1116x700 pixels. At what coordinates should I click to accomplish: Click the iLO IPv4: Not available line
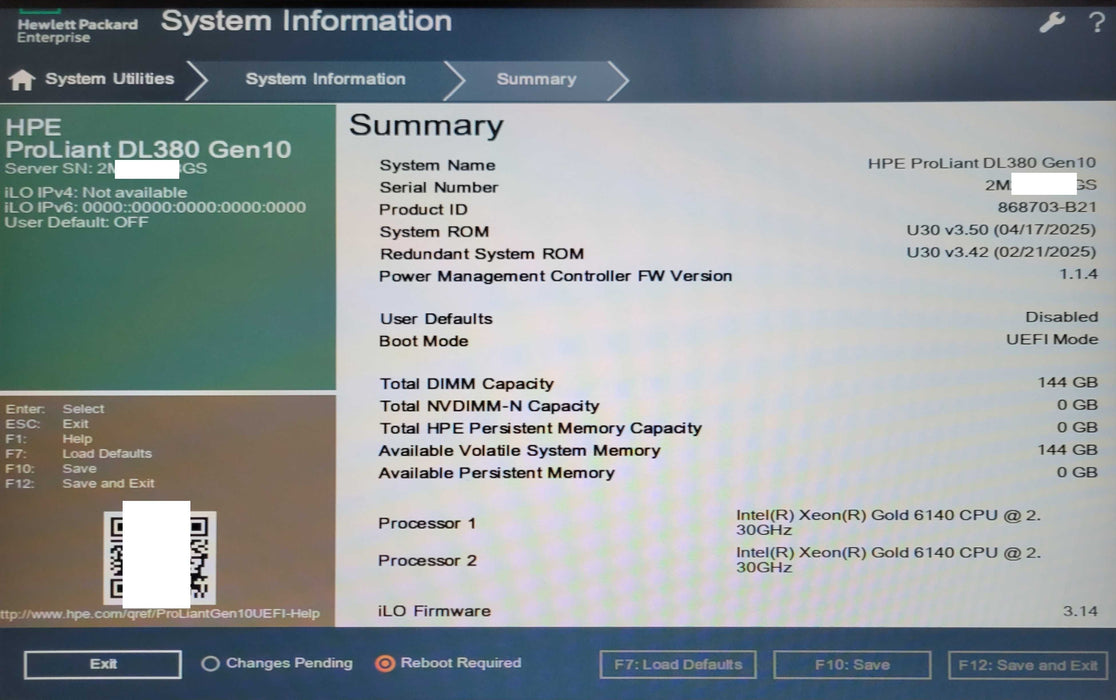point(95,192)
